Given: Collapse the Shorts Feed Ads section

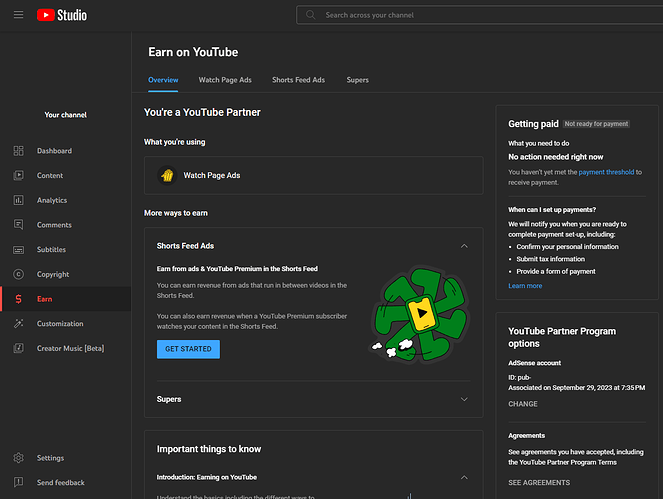Looking at the screenshot, I should (x=464, y=246).
